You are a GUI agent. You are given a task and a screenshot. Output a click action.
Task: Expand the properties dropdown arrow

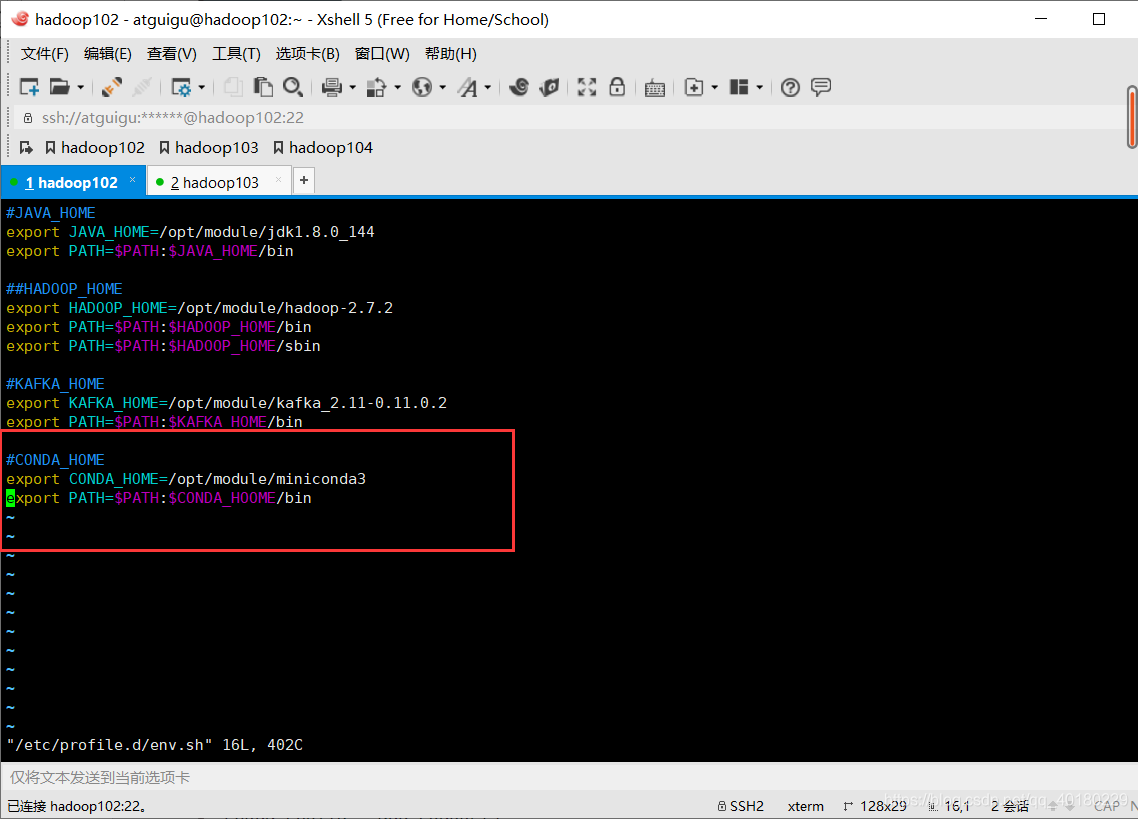click(202, 88)
